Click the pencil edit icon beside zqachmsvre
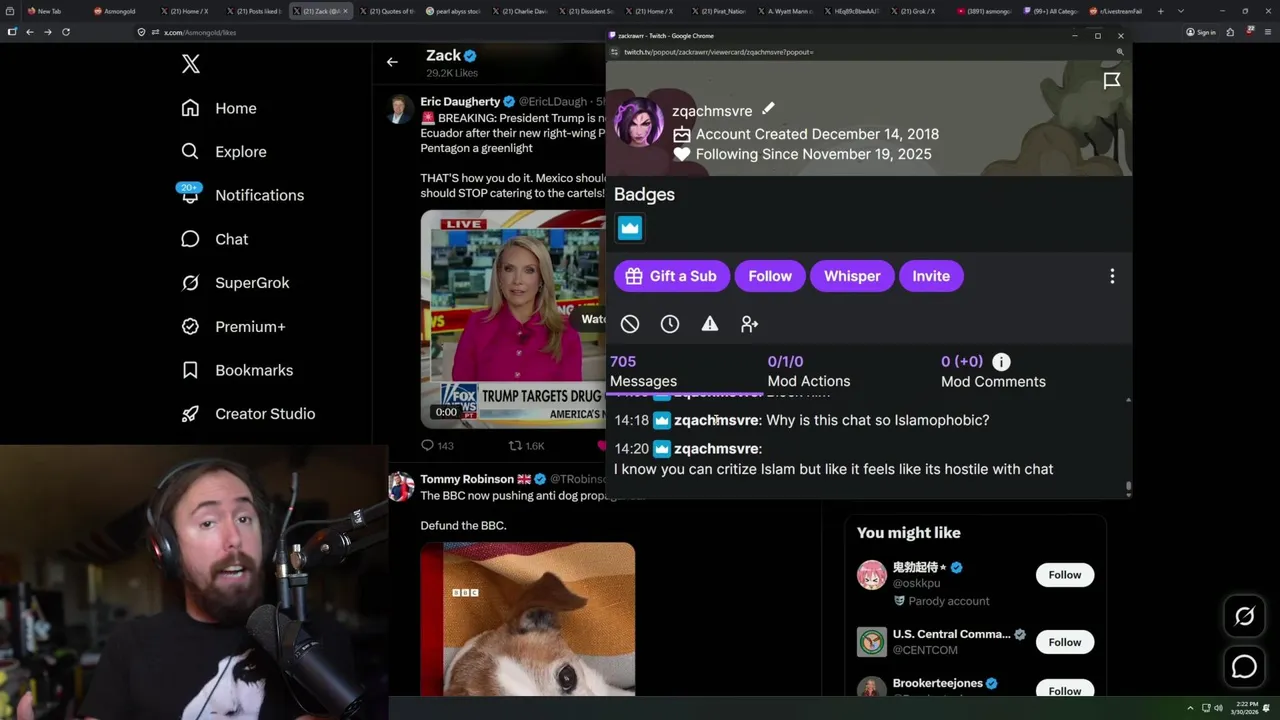Viewport: 1280px width, 720px height. coord(768,109)
